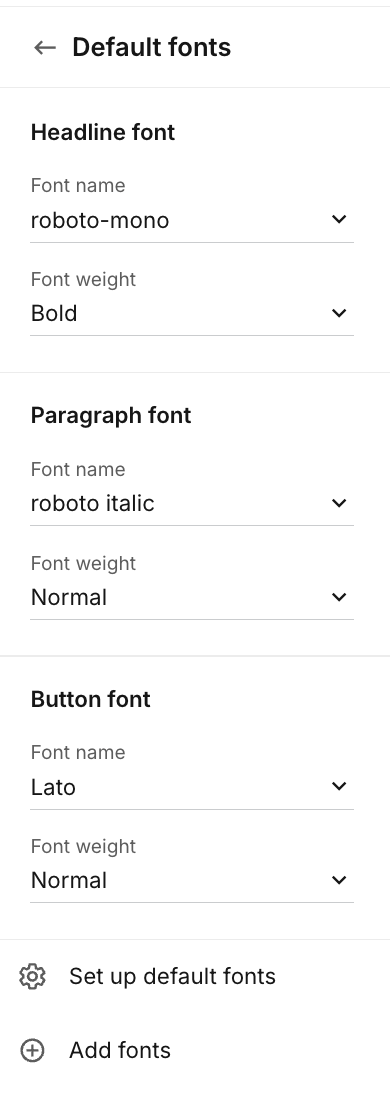Click the Default fonts panel title
This screenshot has height=1120, width=390.
click(151, 47)
